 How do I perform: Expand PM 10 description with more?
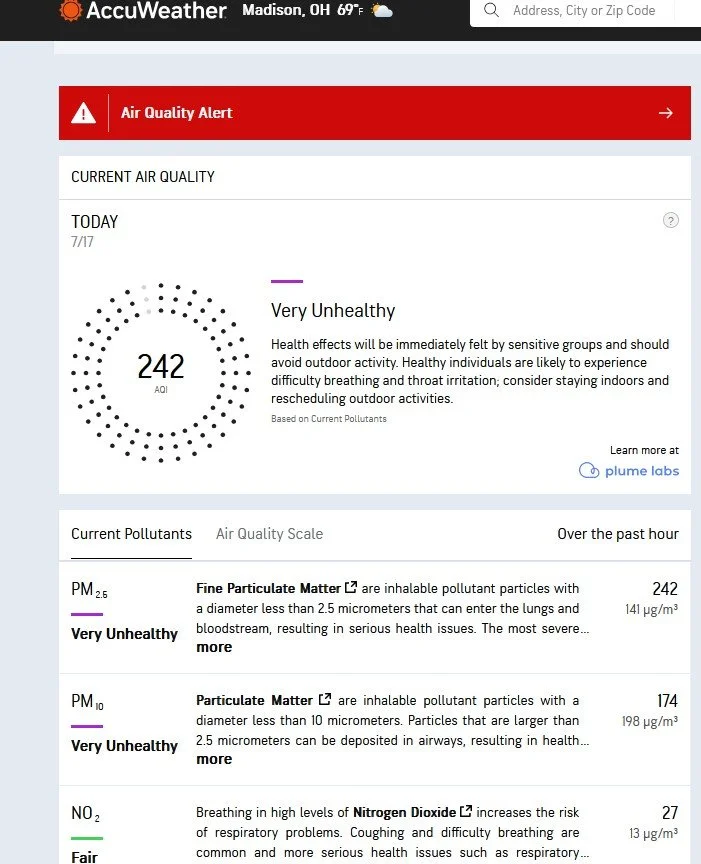pos(214,759)
